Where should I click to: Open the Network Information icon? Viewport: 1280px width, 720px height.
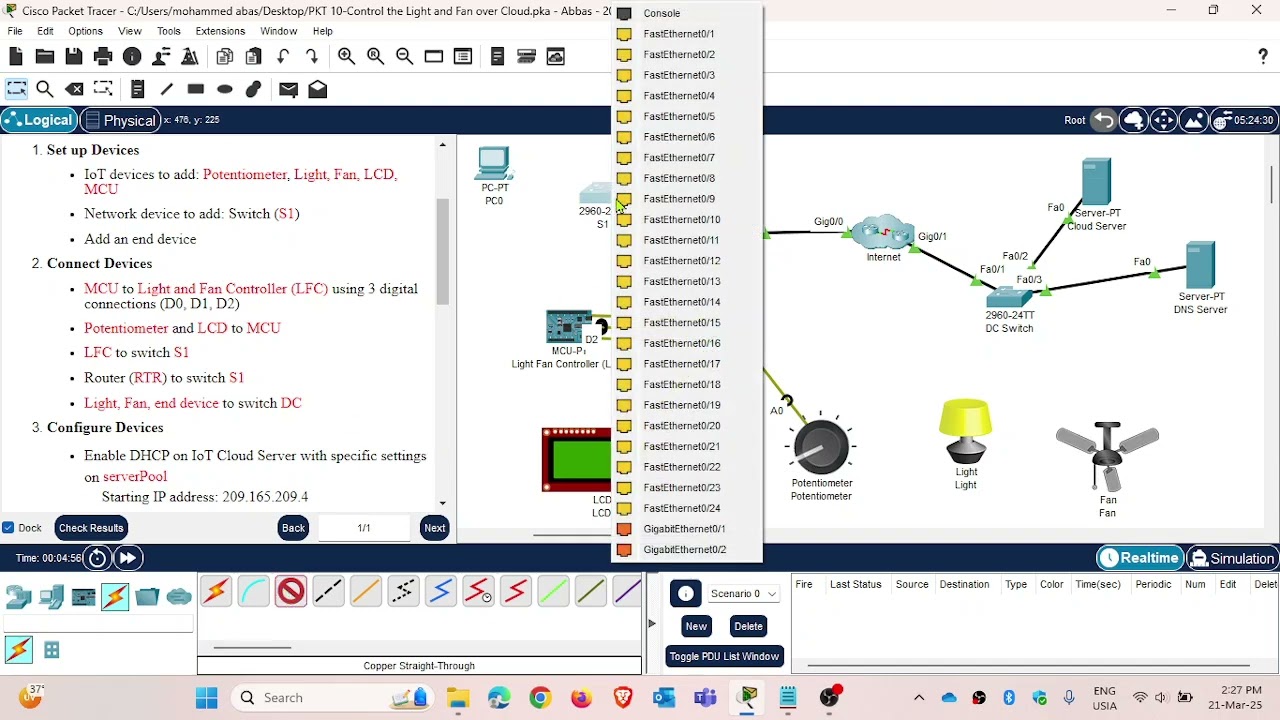[132, 57]
